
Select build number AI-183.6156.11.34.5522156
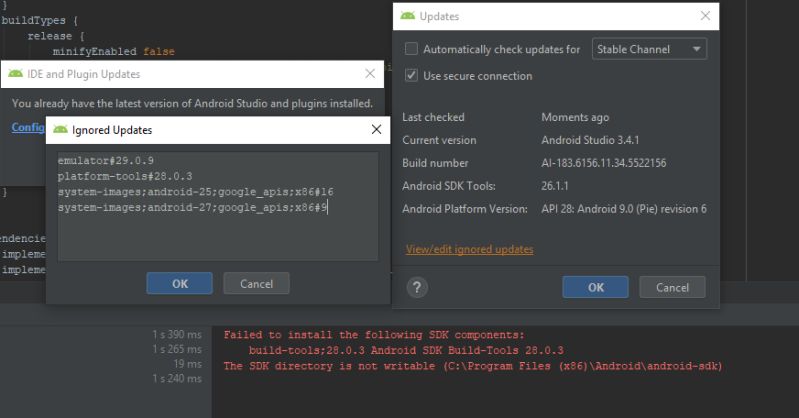point(604,163)
